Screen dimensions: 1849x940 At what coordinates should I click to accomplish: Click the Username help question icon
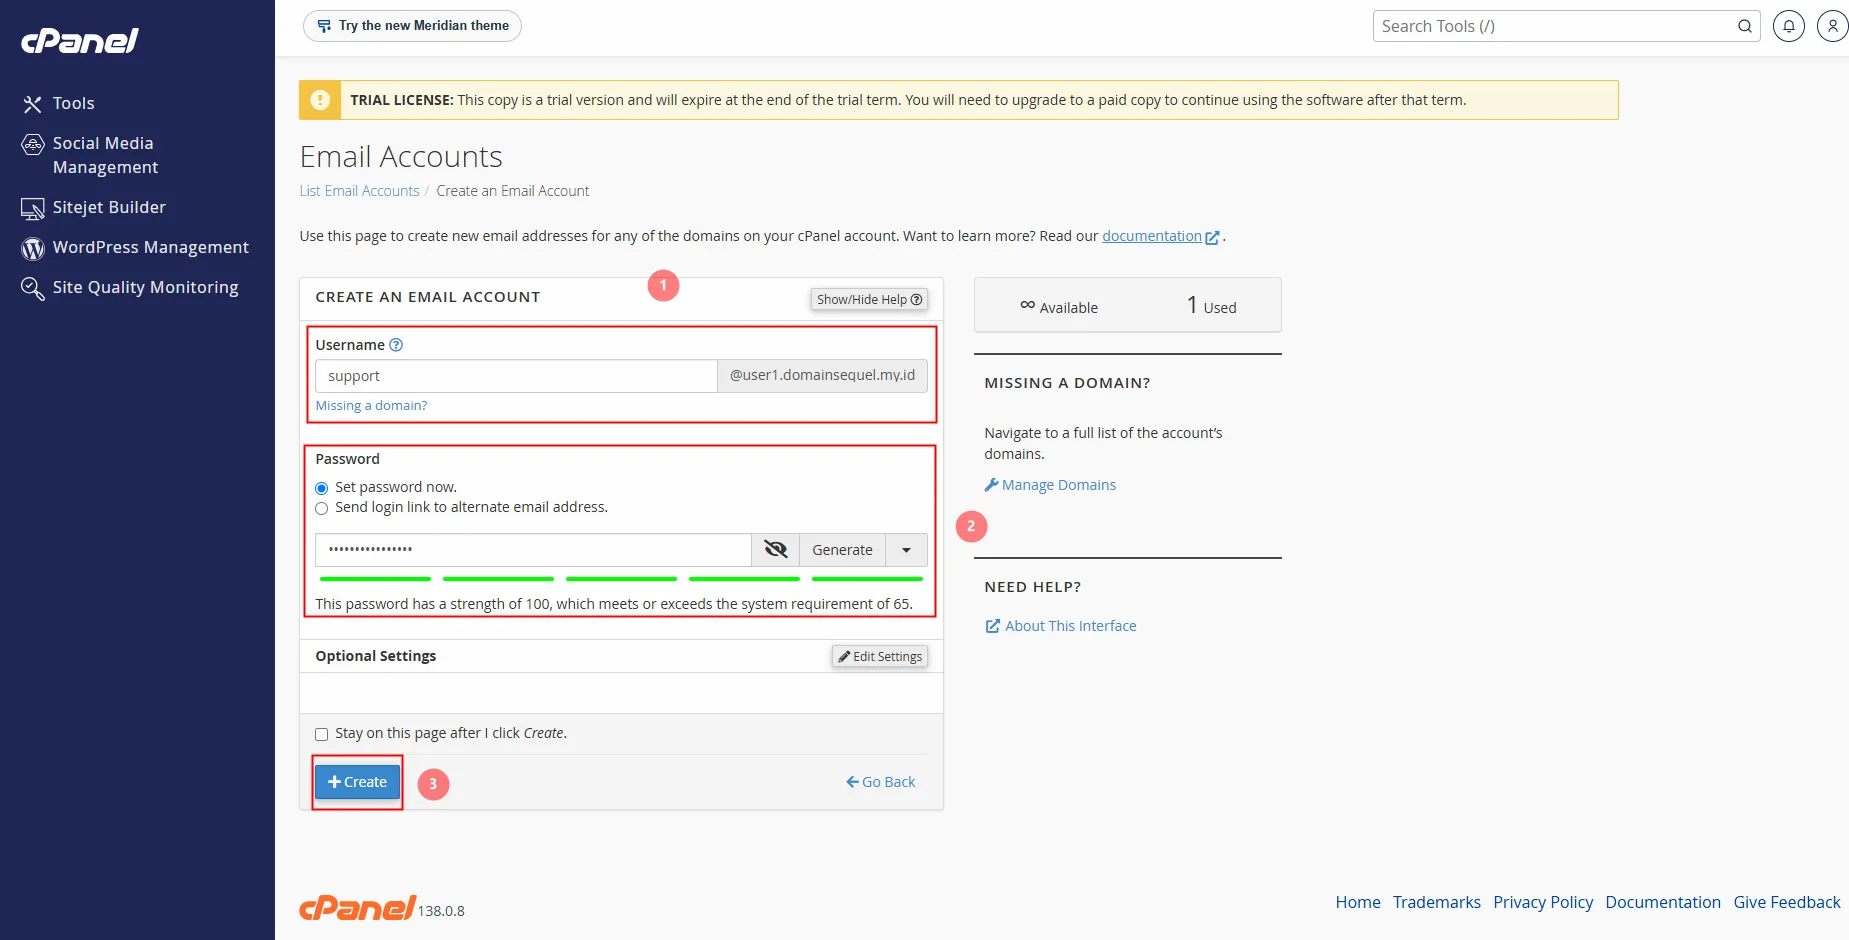396,345
